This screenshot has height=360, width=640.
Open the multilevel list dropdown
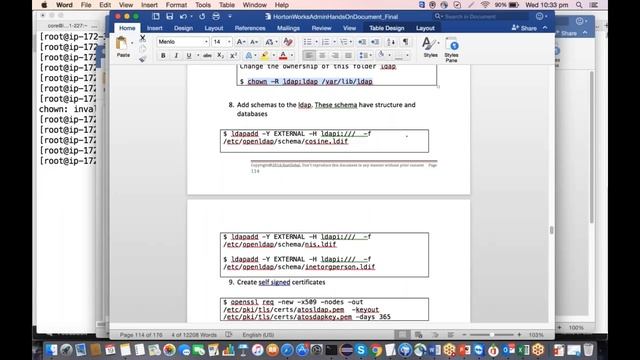click(x=351, y=42)
